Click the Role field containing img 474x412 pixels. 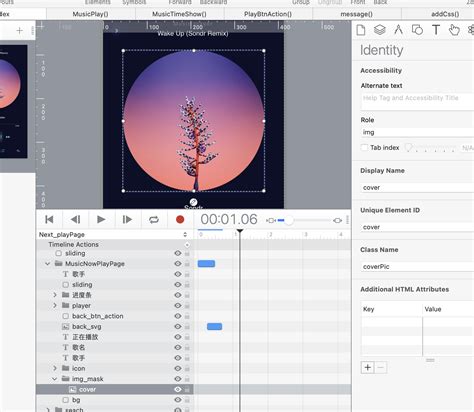pos(417,132)
